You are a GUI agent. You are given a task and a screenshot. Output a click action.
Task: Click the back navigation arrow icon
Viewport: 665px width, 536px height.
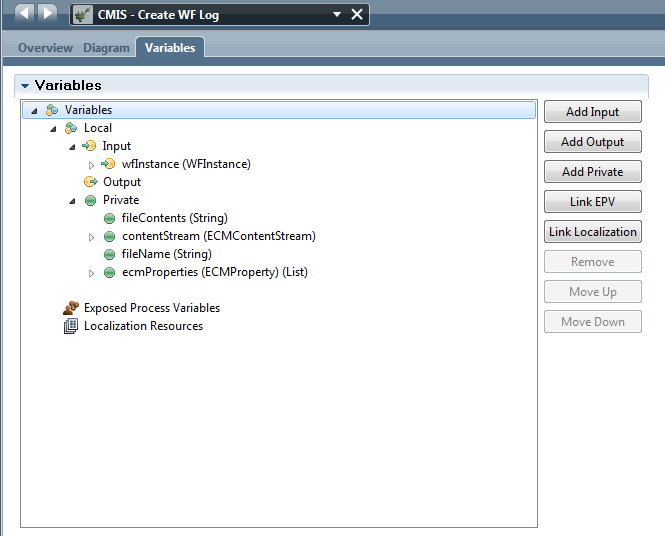pos(25,13)
